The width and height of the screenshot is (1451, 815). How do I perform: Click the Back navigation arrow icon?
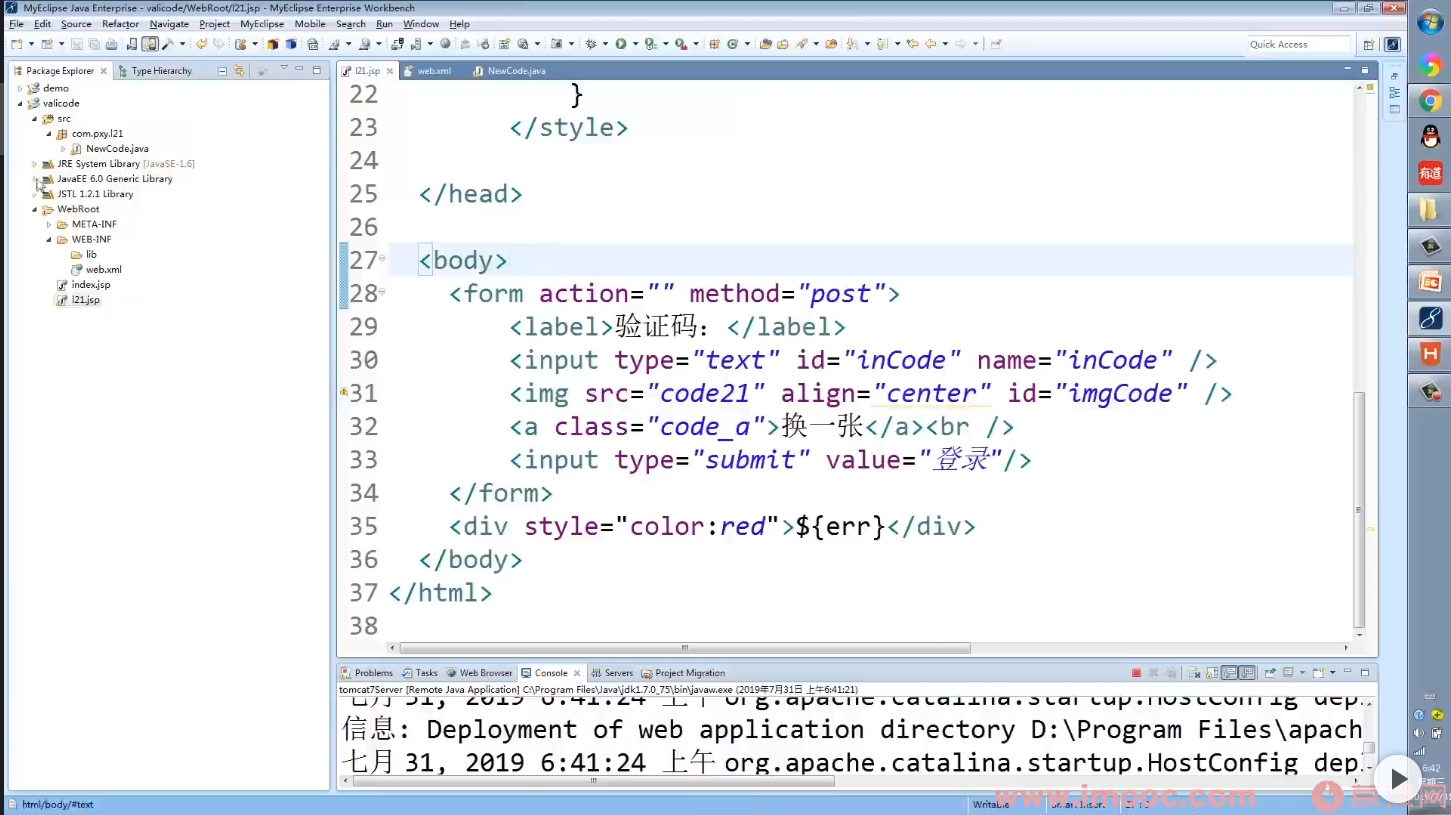[930, 44]
